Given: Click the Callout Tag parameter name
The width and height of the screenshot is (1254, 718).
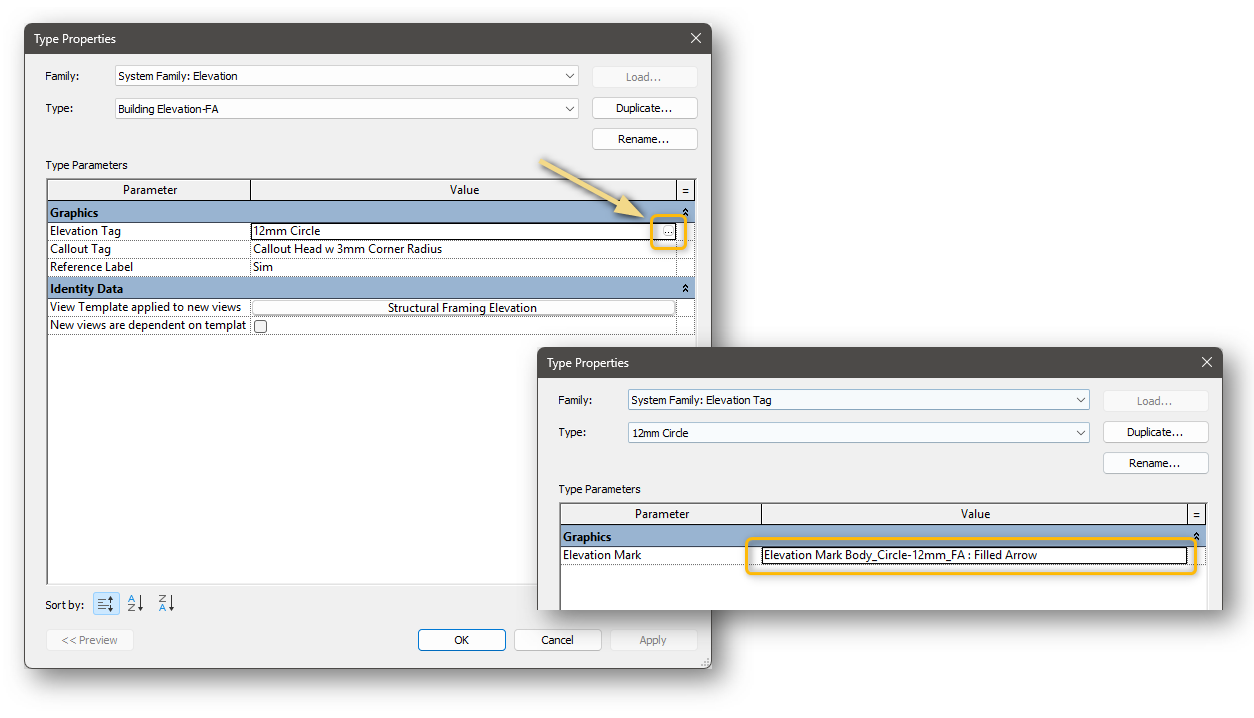Looking at the screenshot, I should click(80, 249).
